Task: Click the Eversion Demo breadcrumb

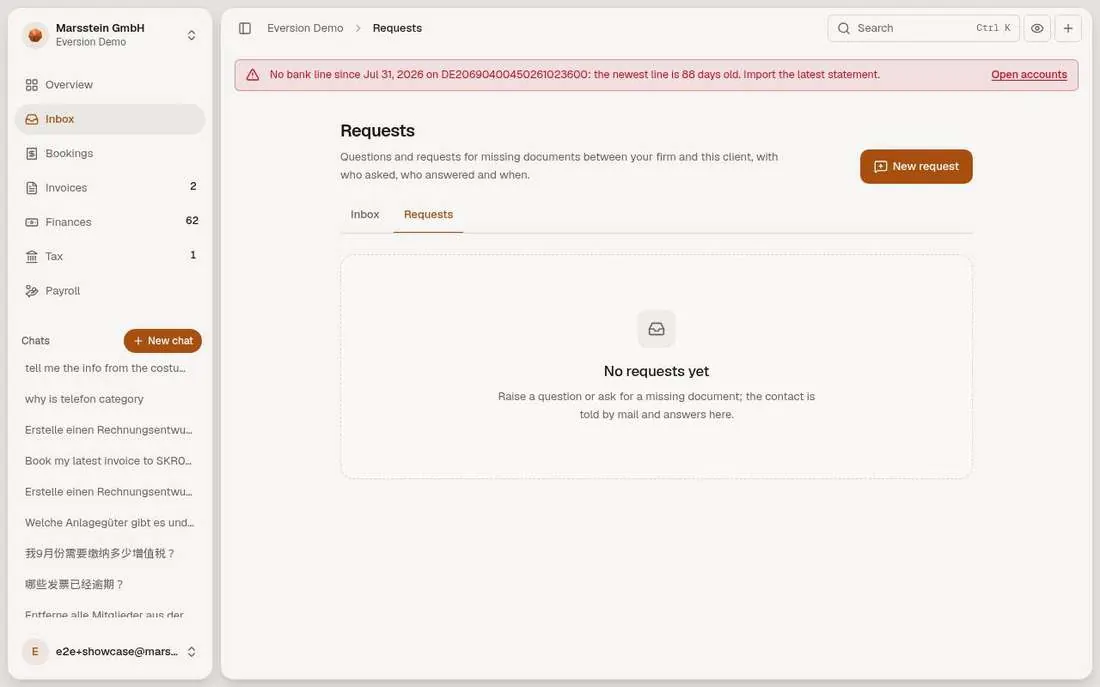Action: tap(305, 28)
